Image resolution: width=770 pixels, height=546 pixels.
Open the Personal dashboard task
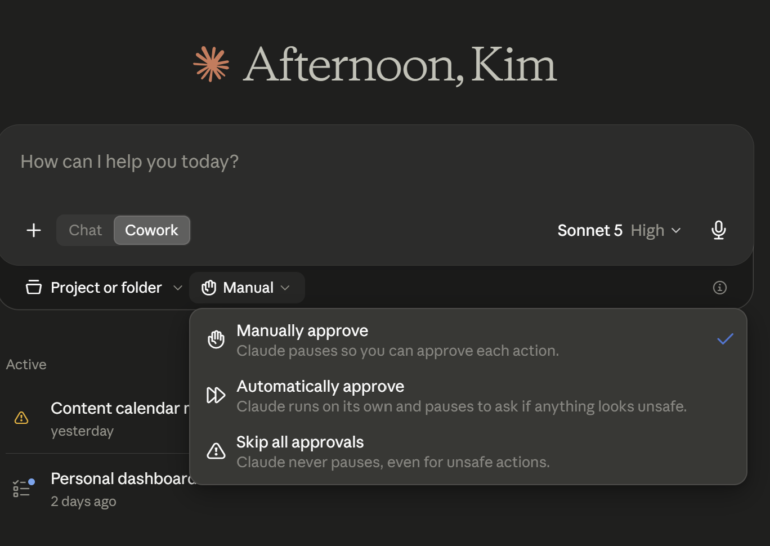click(x=97, y=489)
